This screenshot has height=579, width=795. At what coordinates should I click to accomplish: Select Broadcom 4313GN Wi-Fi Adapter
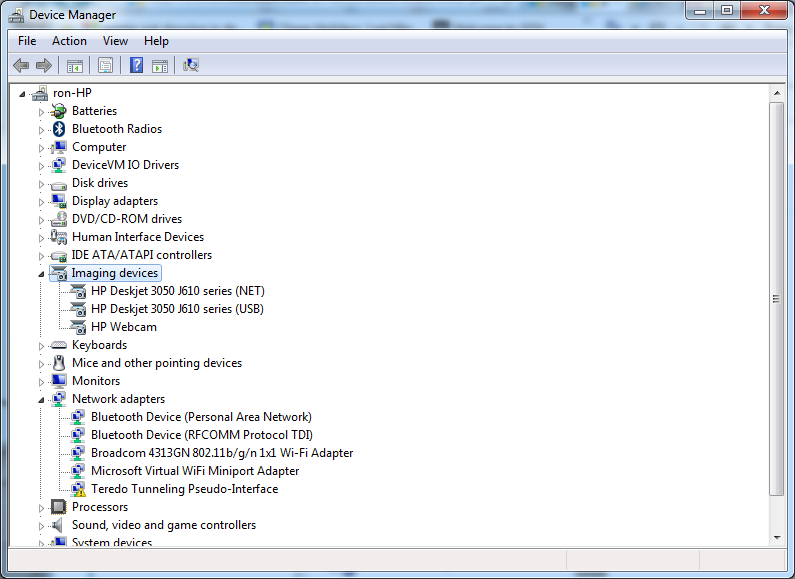[222, 453]
